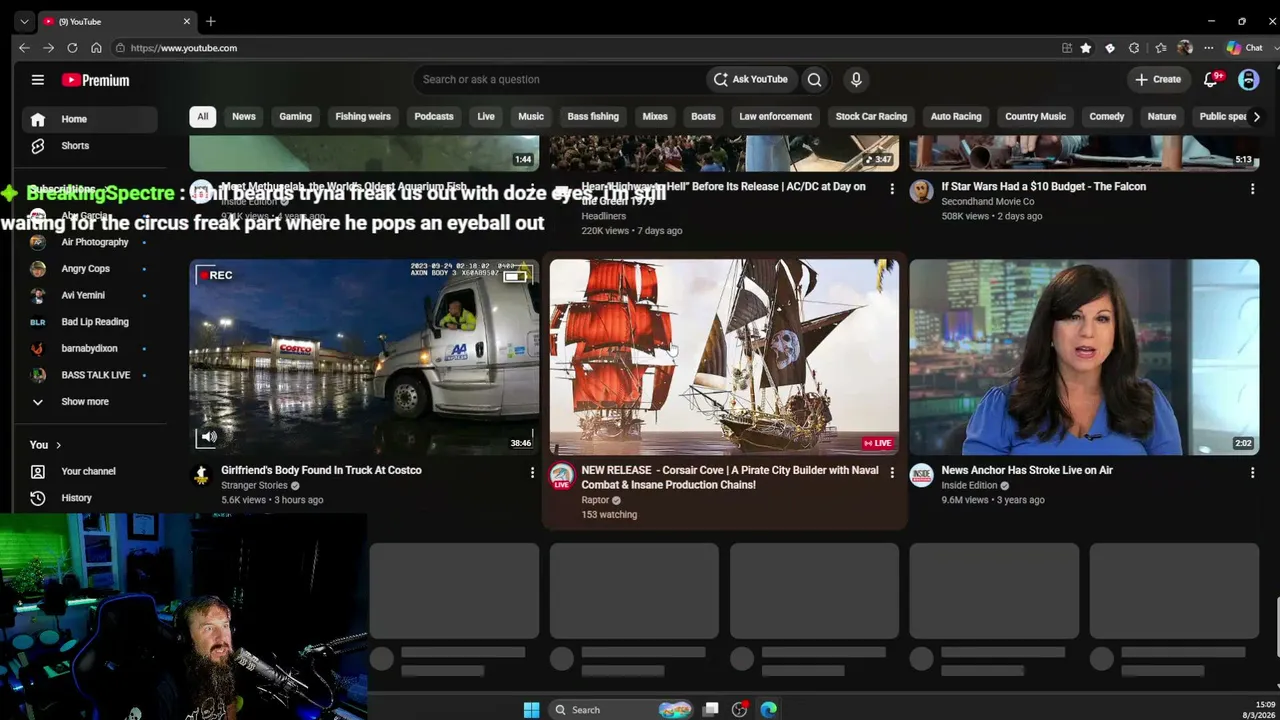The height and width of the screenshot is (720, 1280).
Task: Click the Ask YouTube button
Action: [751, 80]
